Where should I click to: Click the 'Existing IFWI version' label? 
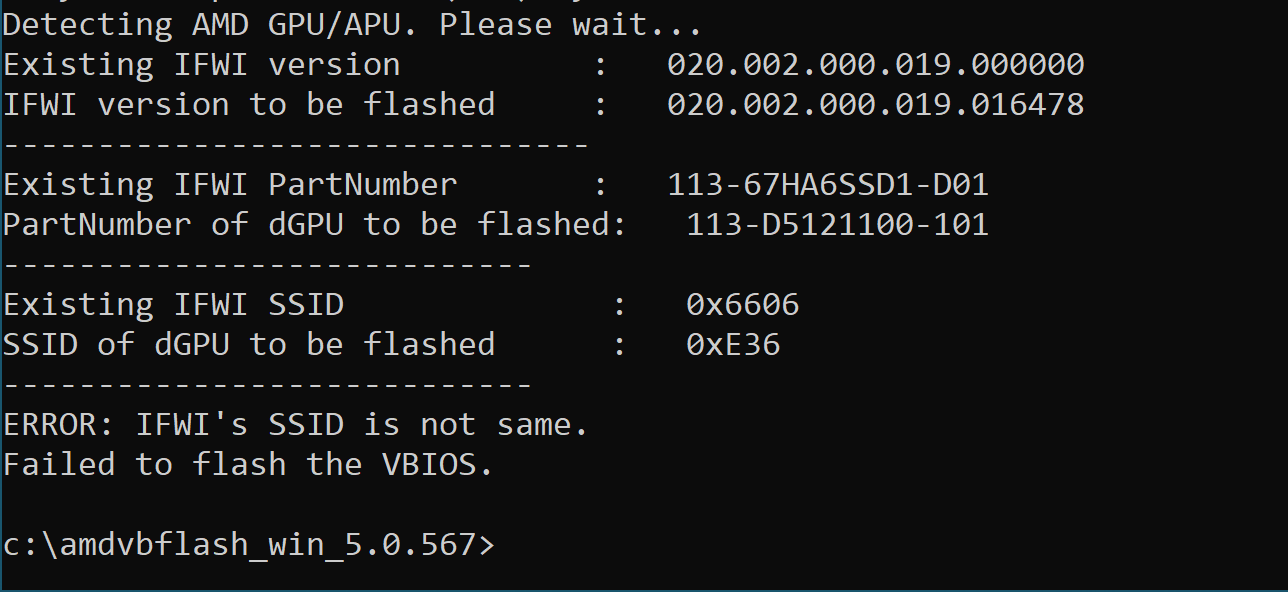coord(201,65)
